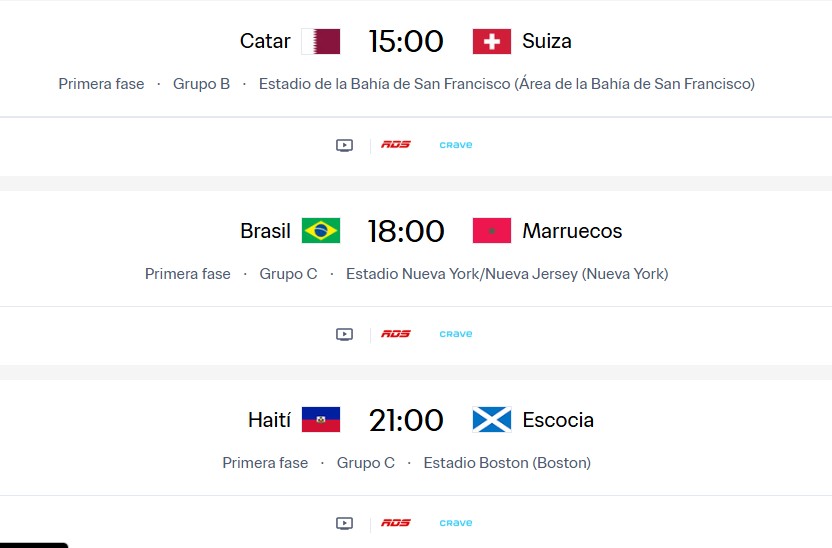Click the TV broadcast icon under Brasil–Marruecos
The height and width of the screenshot is (548, 832).
[344, 334]
